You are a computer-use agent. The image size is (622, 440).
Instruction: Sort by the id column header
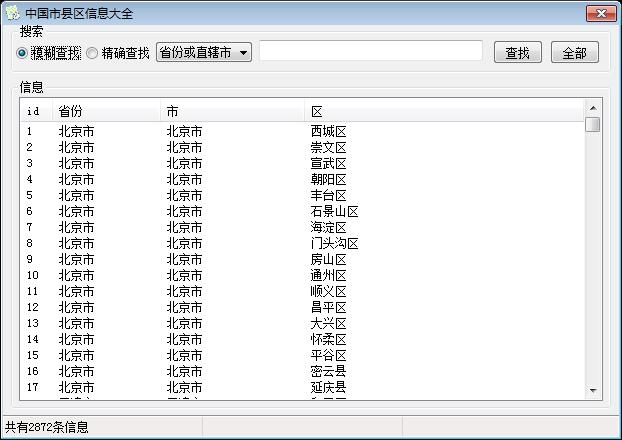point(35,111)
